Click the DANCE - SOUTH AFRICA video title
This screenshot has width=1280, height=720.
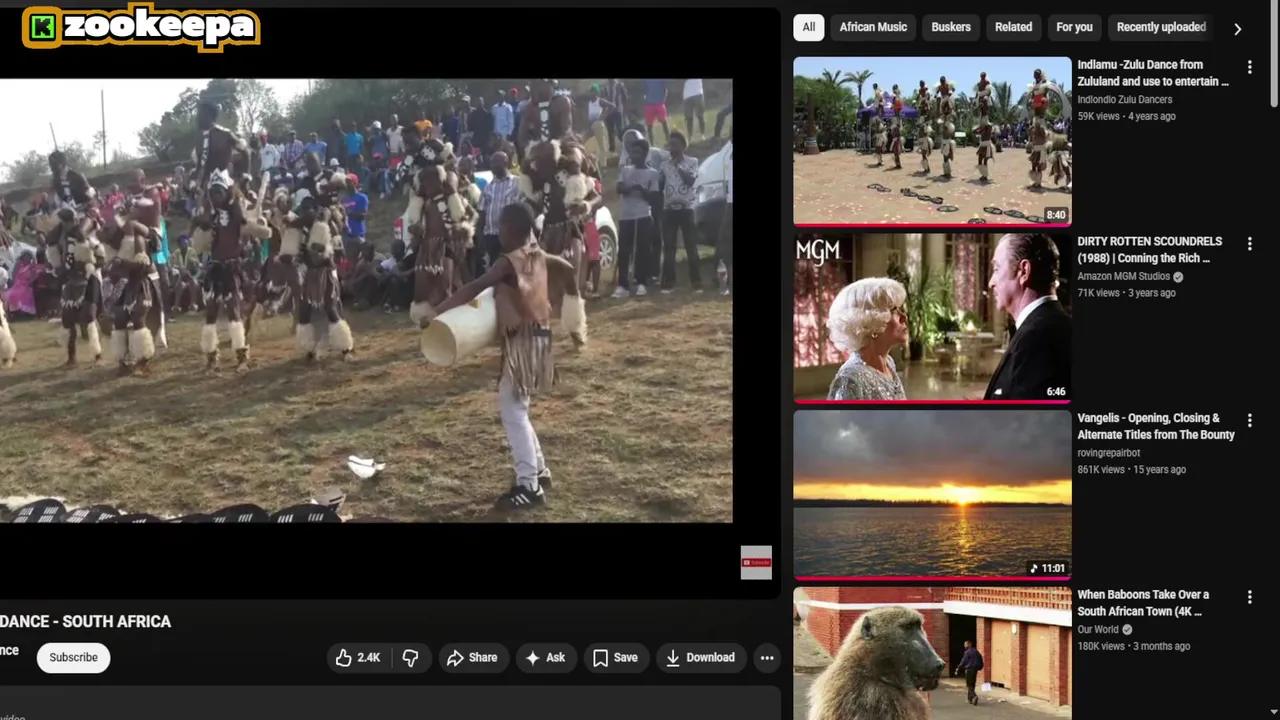point(86,621)
